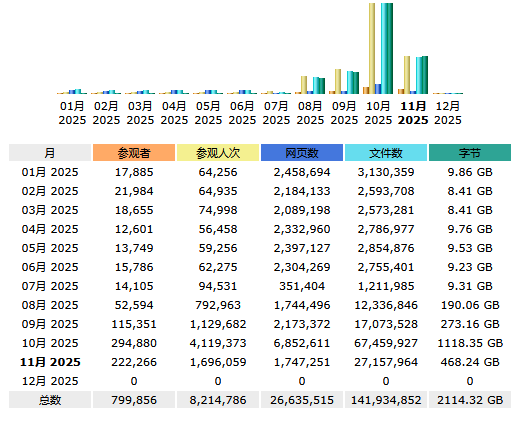Open the 05月 2025 chart label
Viewport: 522px width, 423px height.
(208, 113)
